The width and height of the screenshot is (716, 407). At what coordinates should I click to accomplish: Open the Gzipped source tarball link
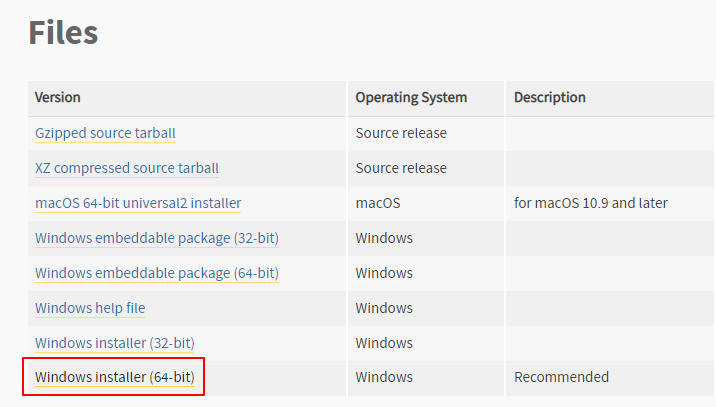105,133
